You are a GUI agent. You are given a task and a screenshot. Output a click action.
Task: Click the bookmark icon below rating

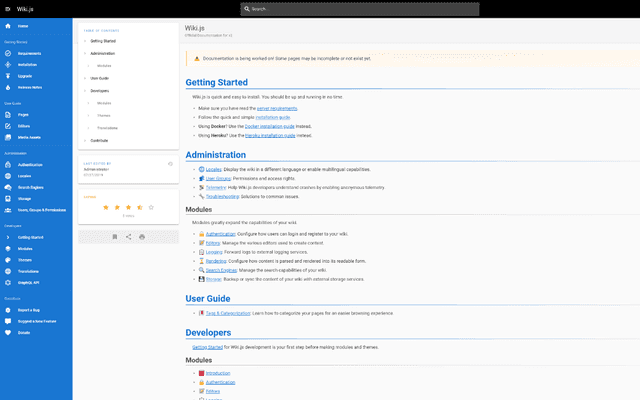pyautogui.click(x=115, y=237)
